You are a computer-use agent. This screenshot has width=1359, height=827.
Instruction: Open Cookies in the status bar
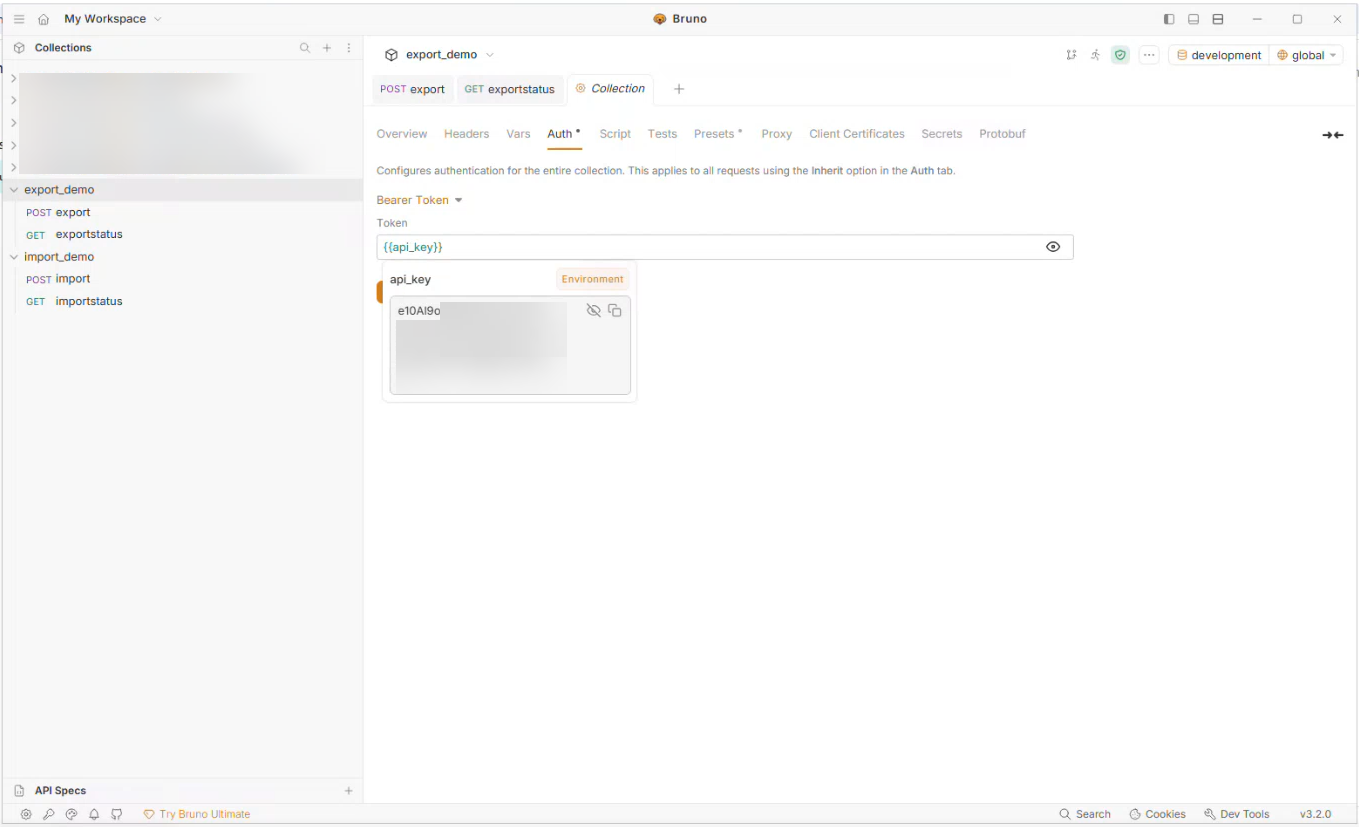tap(1157, 815)
